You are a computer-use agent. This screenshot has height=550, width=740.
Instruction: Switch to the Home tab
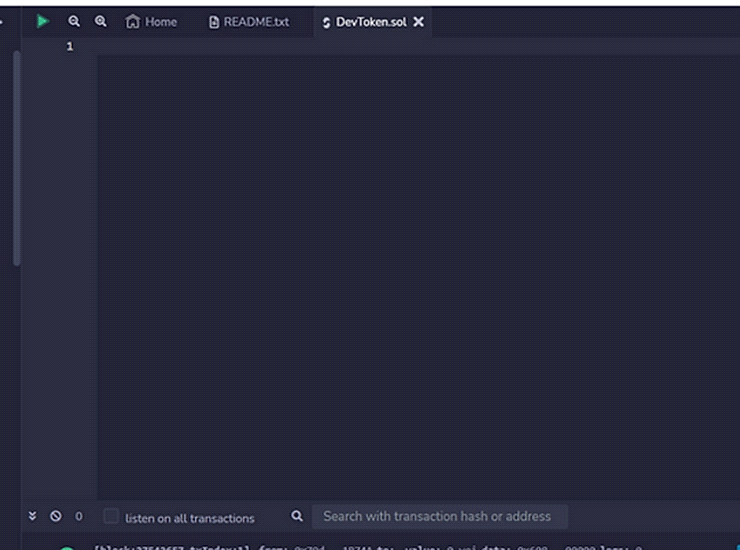[160, 22]
